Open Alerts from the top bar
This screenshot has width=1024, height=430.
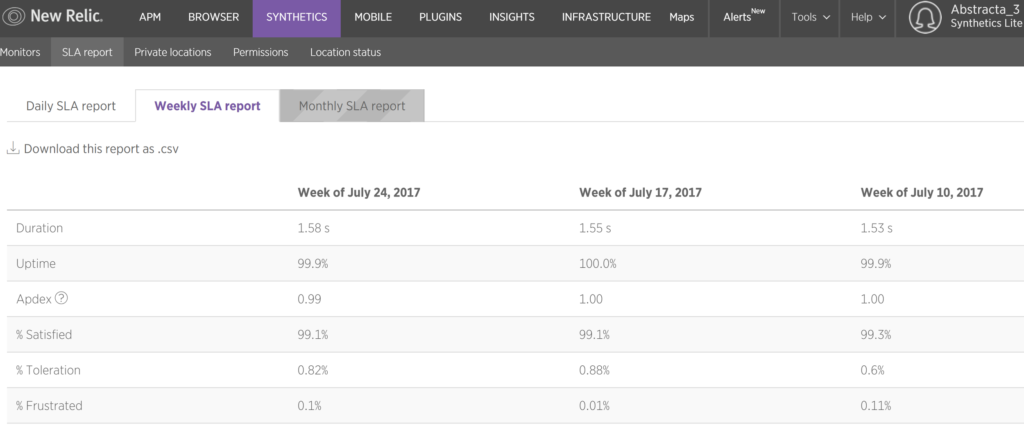[743, 17]
